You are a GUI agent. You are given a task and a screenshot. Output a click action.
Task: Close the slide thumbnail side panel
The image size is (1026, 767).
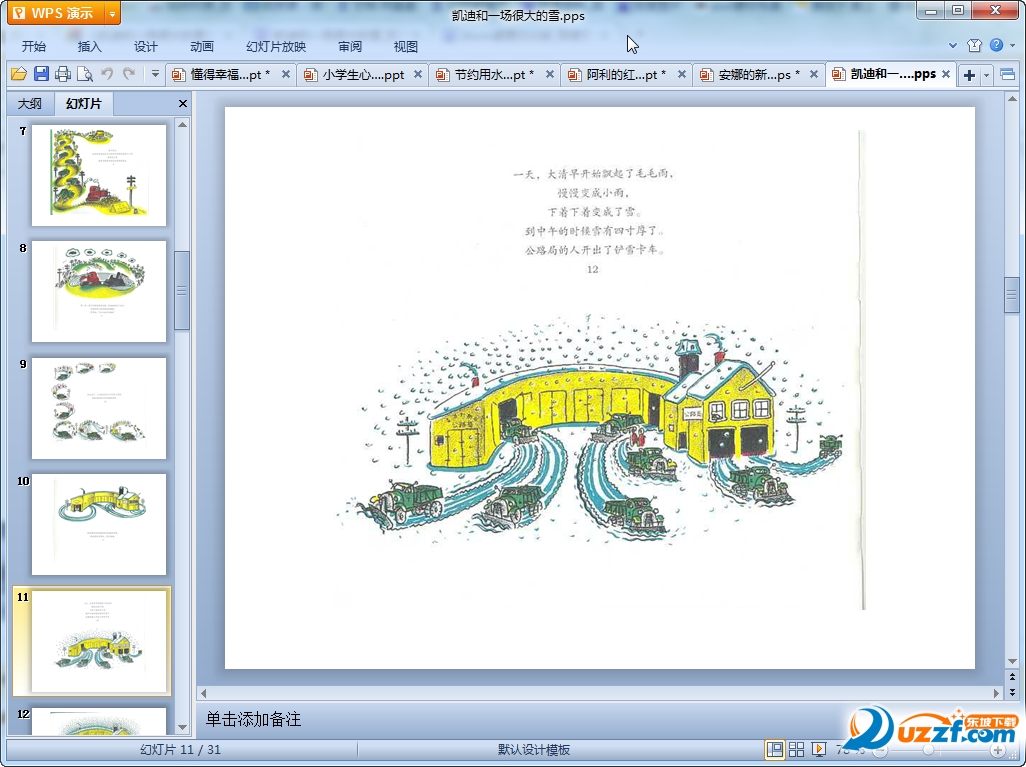click(183, 104)
